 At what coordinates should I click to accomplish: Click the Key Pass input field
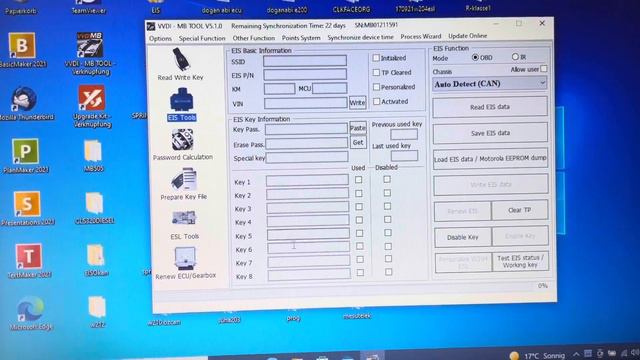pyautogui.click(x=307, y=129)
